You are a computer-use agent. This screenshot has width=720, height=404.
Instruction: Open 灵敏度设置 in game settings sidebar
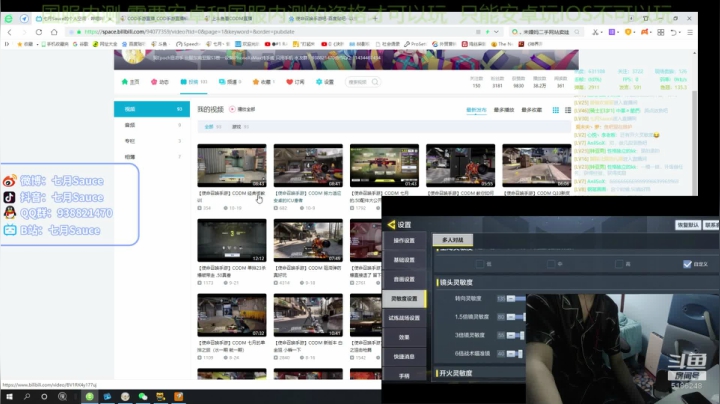[404, 298]
